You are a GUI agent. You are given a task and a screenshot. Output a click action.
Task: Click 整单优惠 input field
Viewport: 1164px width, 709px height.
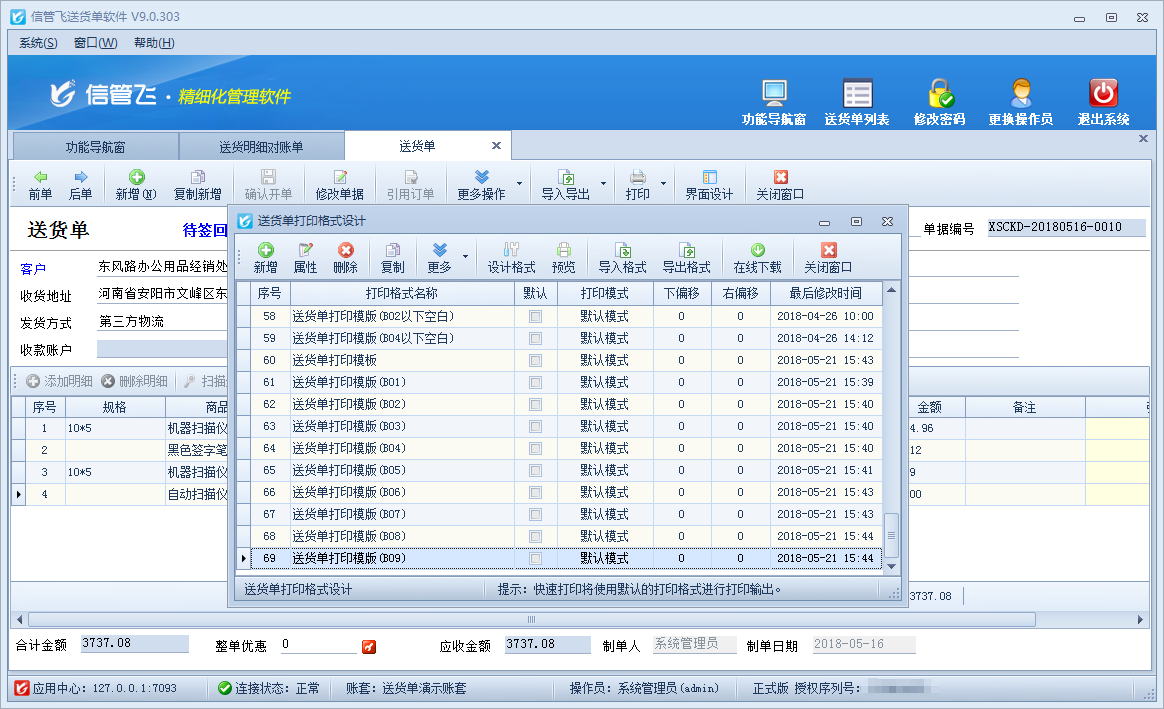[318, 644]
